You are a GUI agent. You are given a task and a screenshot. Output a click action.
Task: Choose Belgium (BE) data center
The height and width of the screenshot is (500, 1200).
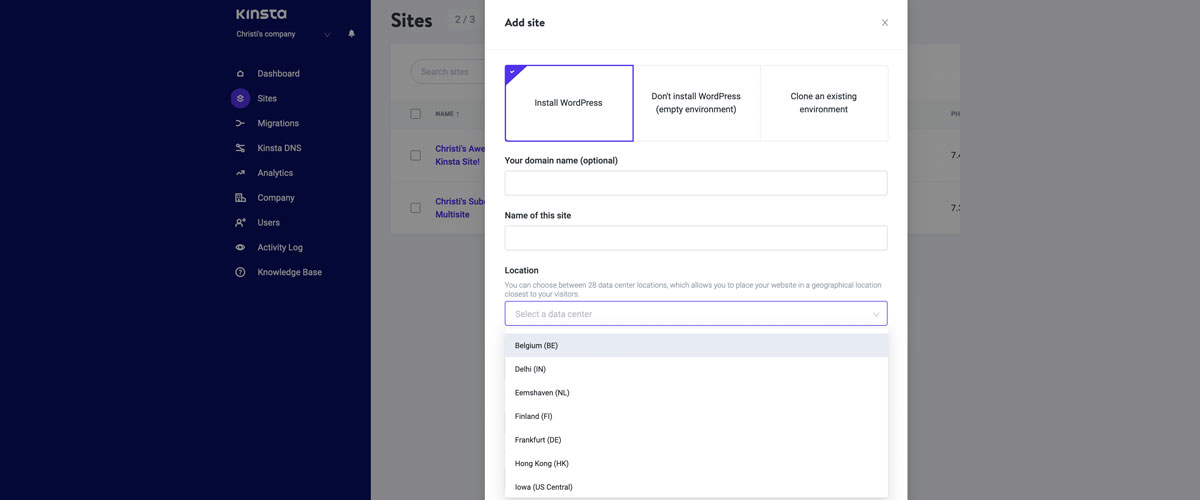point(696,346)
